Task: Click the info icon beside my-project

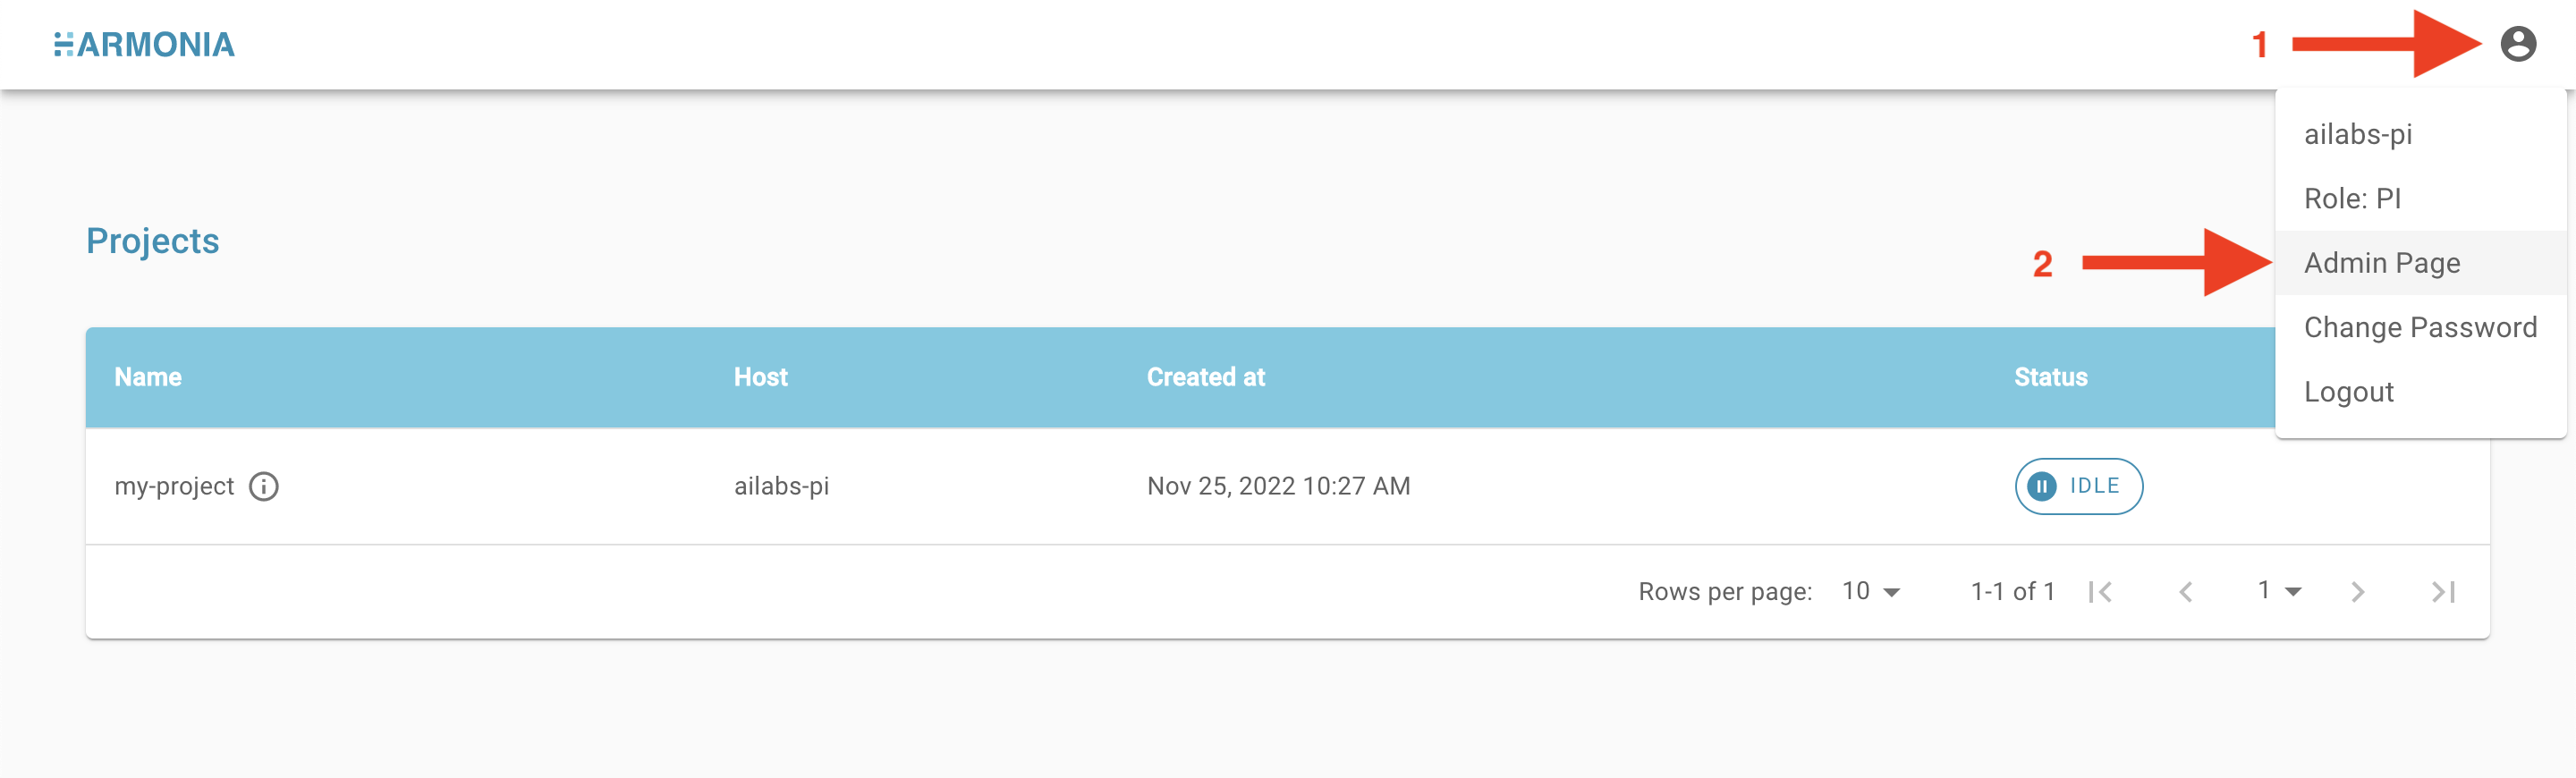Action: point(263,486)
